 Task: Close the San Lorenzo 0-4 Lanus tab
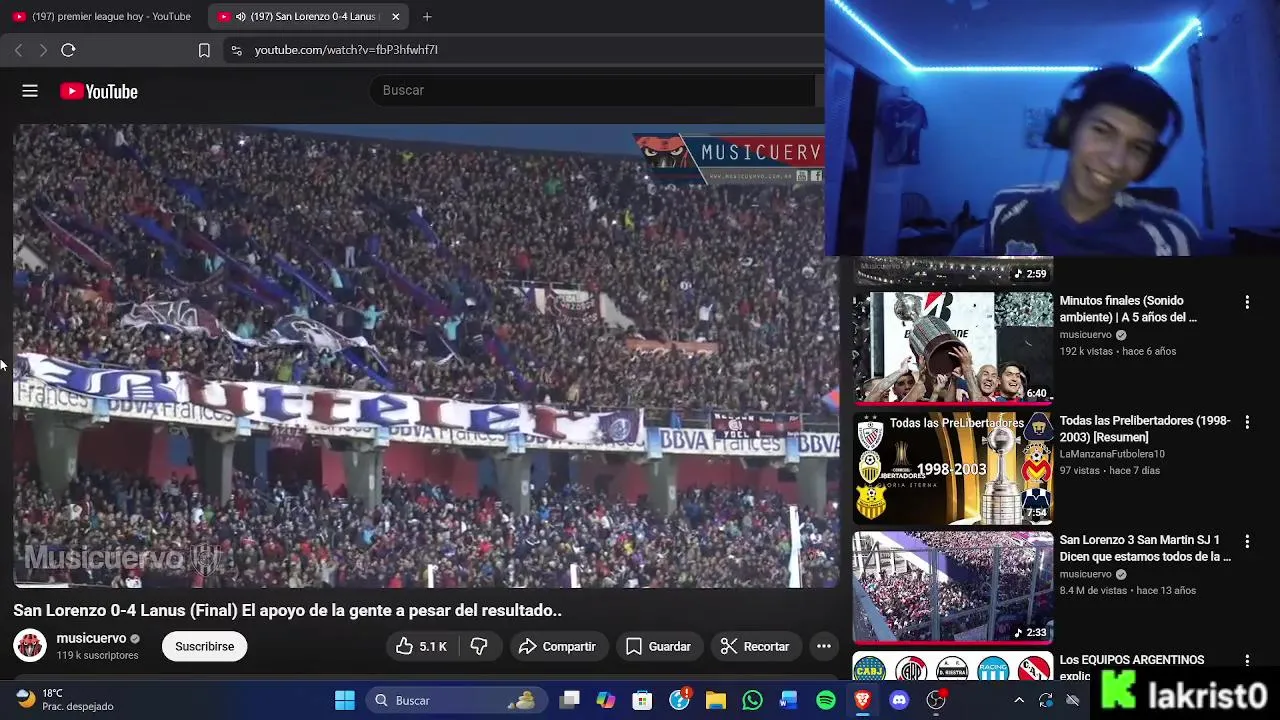395,17
